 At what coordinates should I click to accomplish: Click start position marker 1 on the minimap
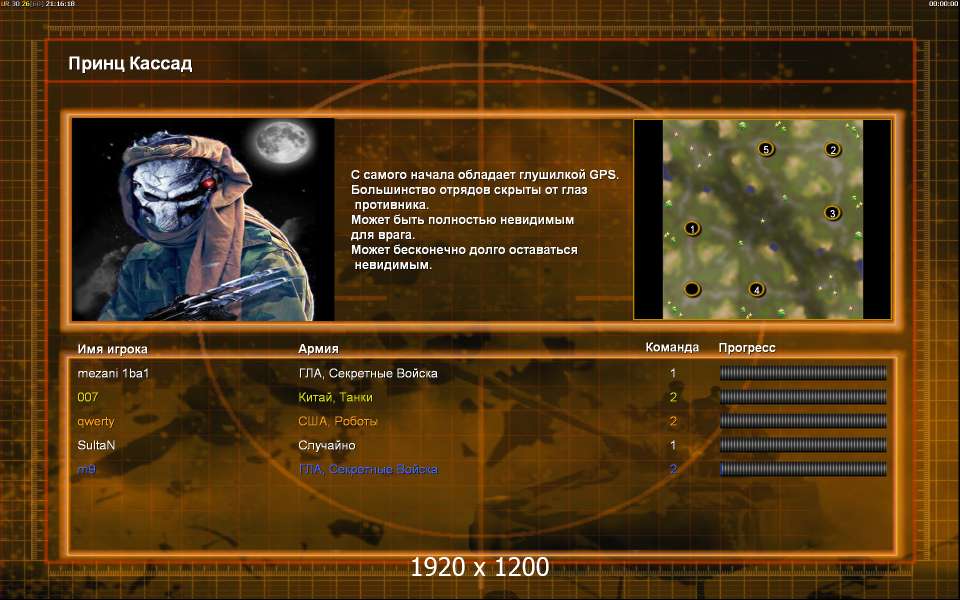[692, 228]
